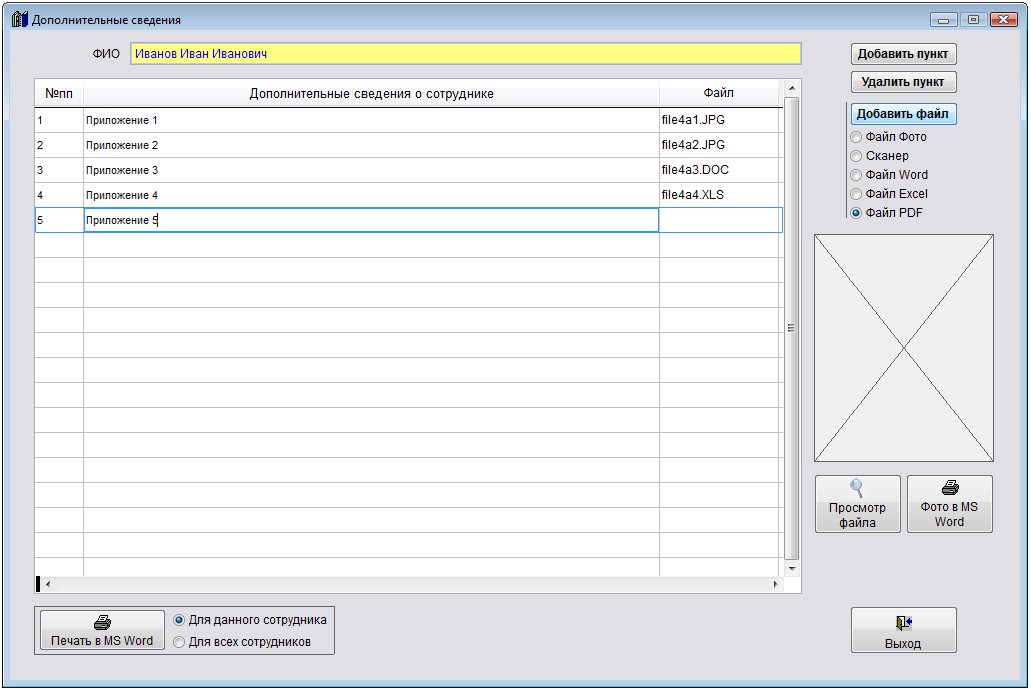1031x688 pixels.
Task: Click the printer icon on Фото в MS Word
Action: click(x=950, y=487)
